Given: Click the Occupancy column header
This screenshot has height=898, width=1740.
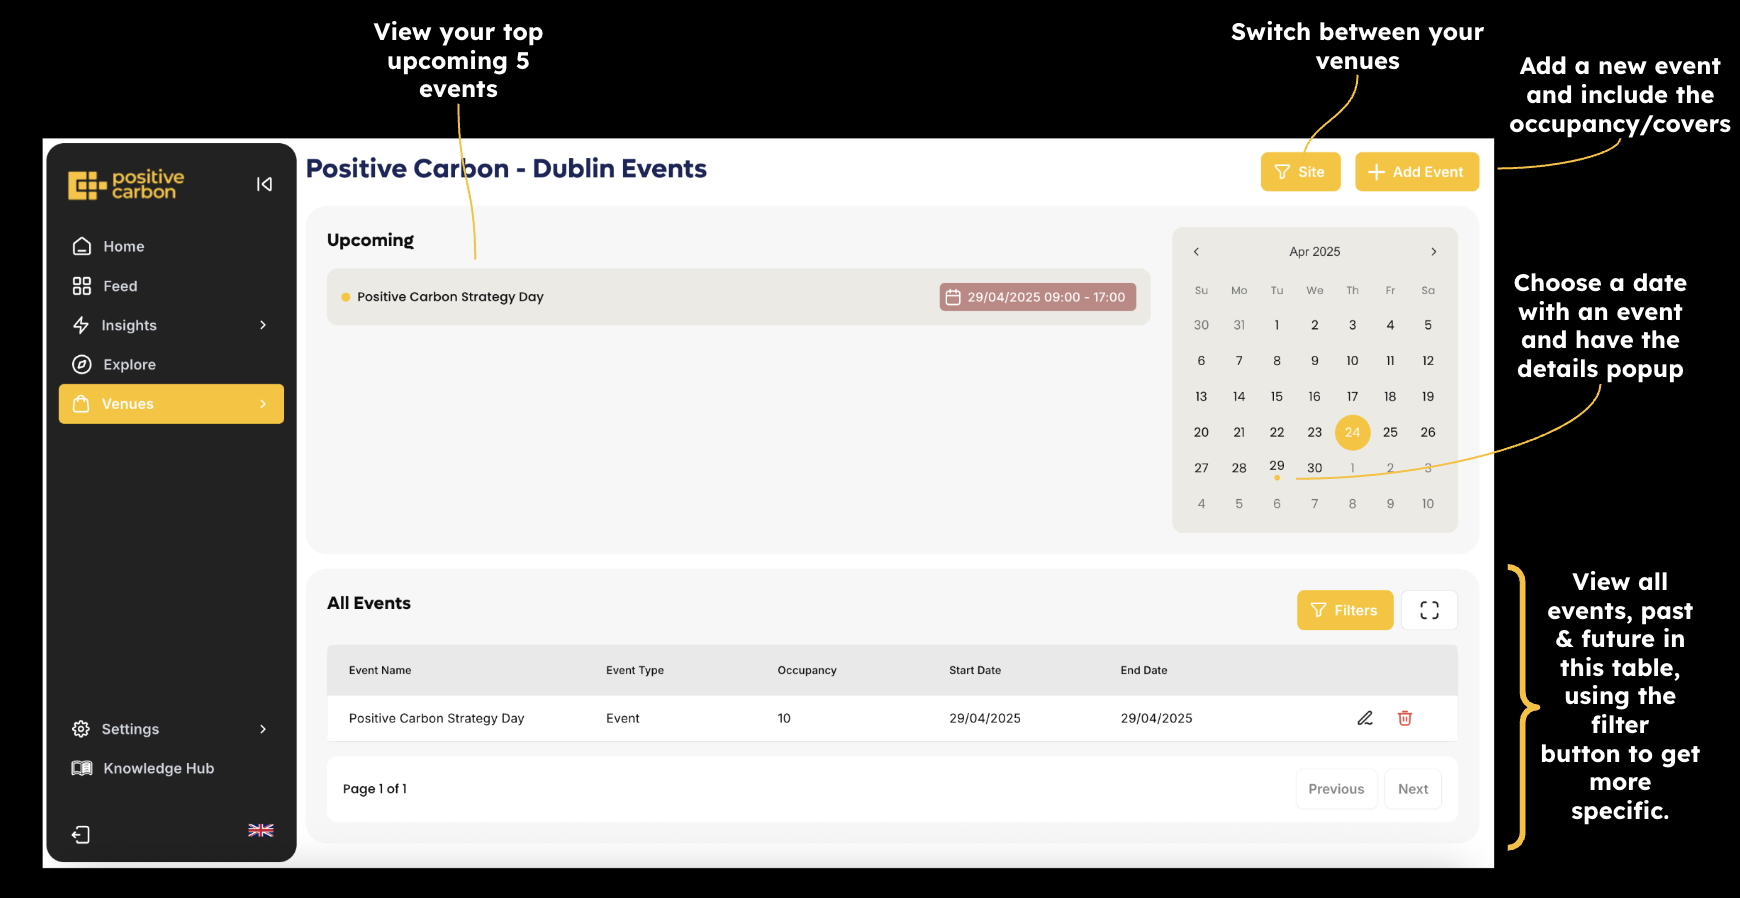Looking at the screenshot, I should (x=807, y=670).
